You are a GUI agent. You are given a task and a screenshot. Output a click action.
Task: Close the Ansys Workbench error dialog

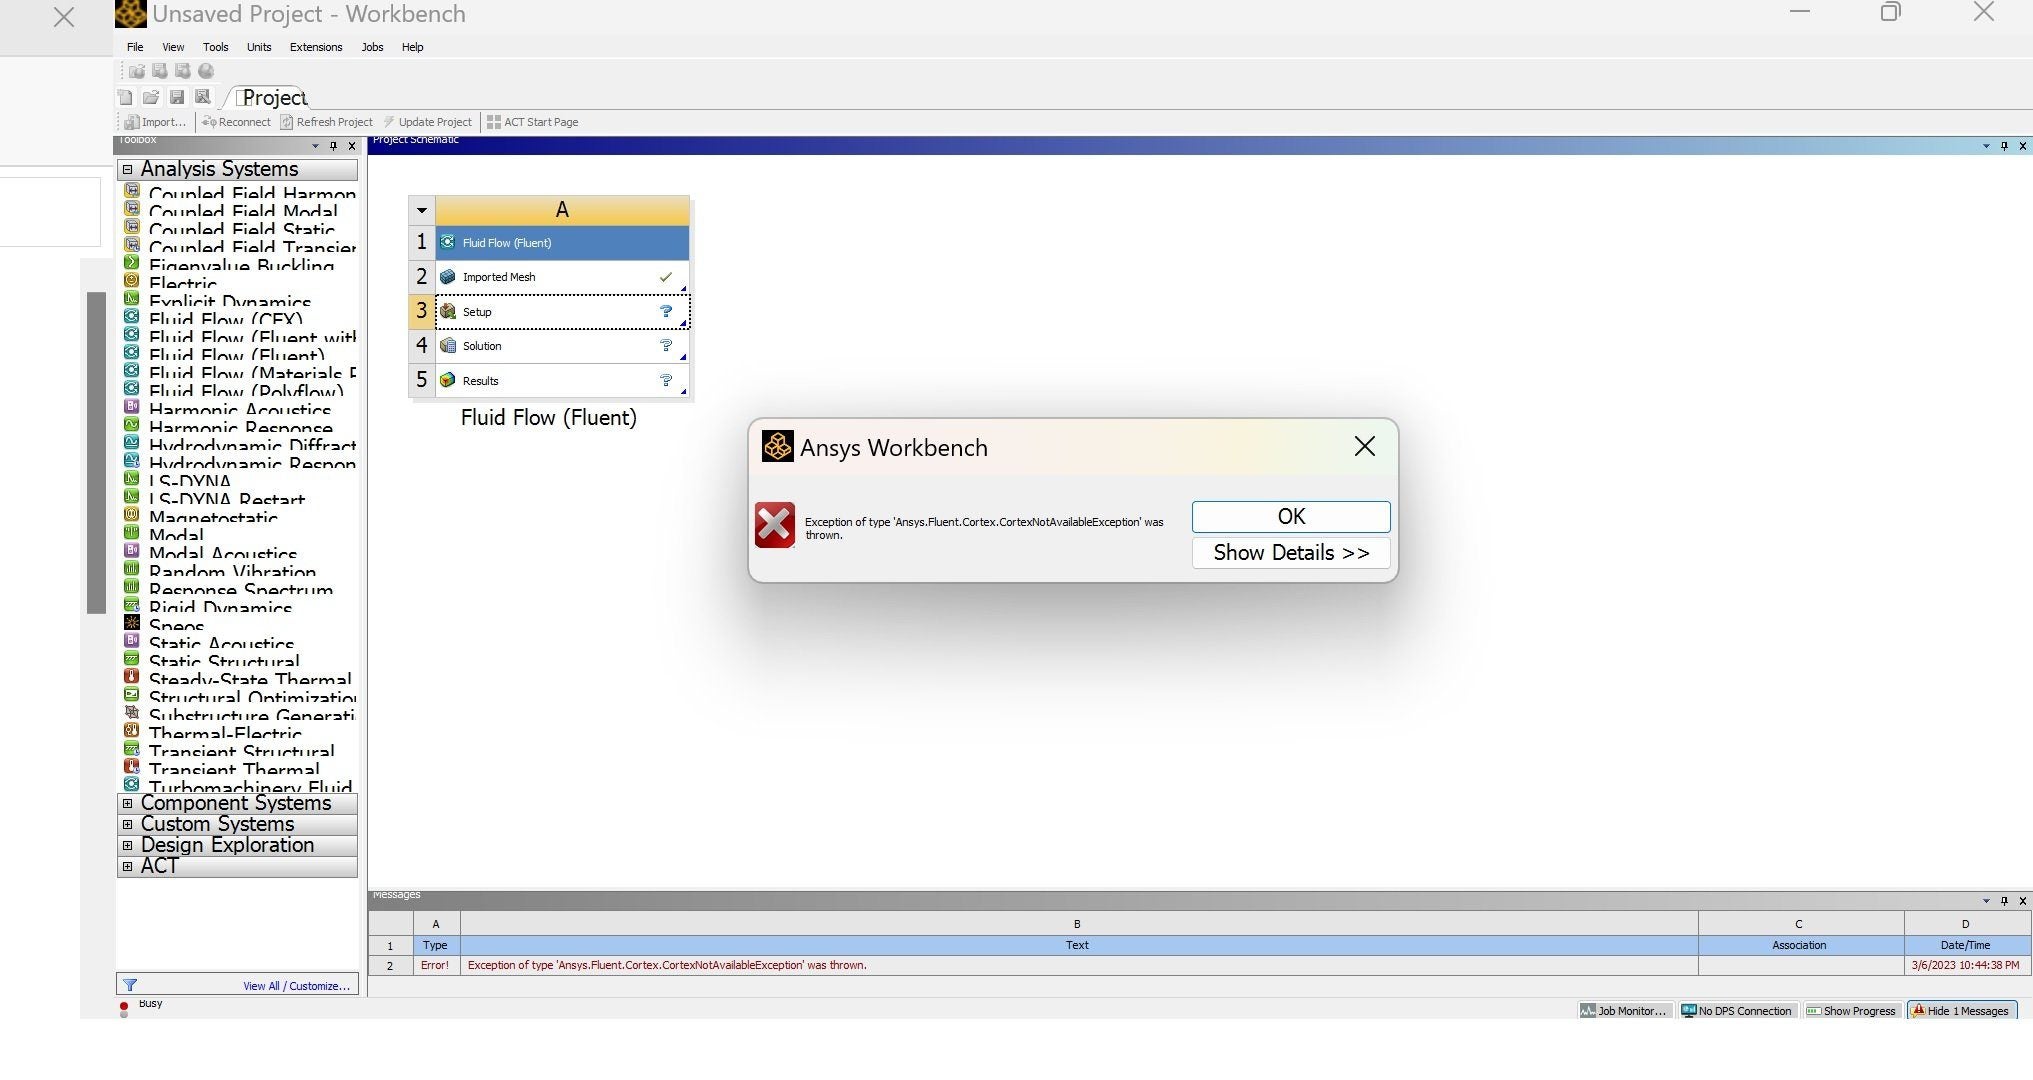[1365, 446]
